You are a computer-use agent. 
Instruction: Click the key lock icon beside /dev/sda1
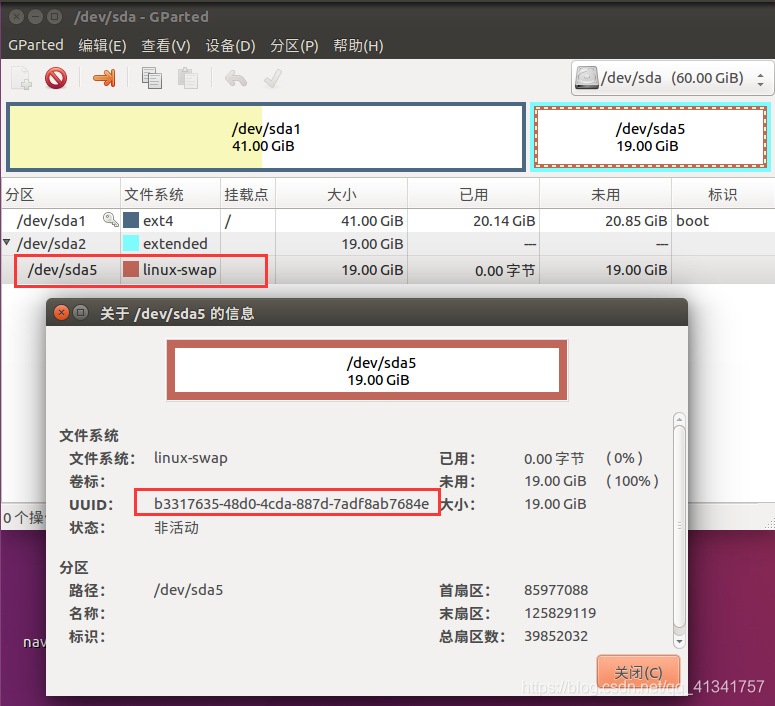(x=110, y=220)
